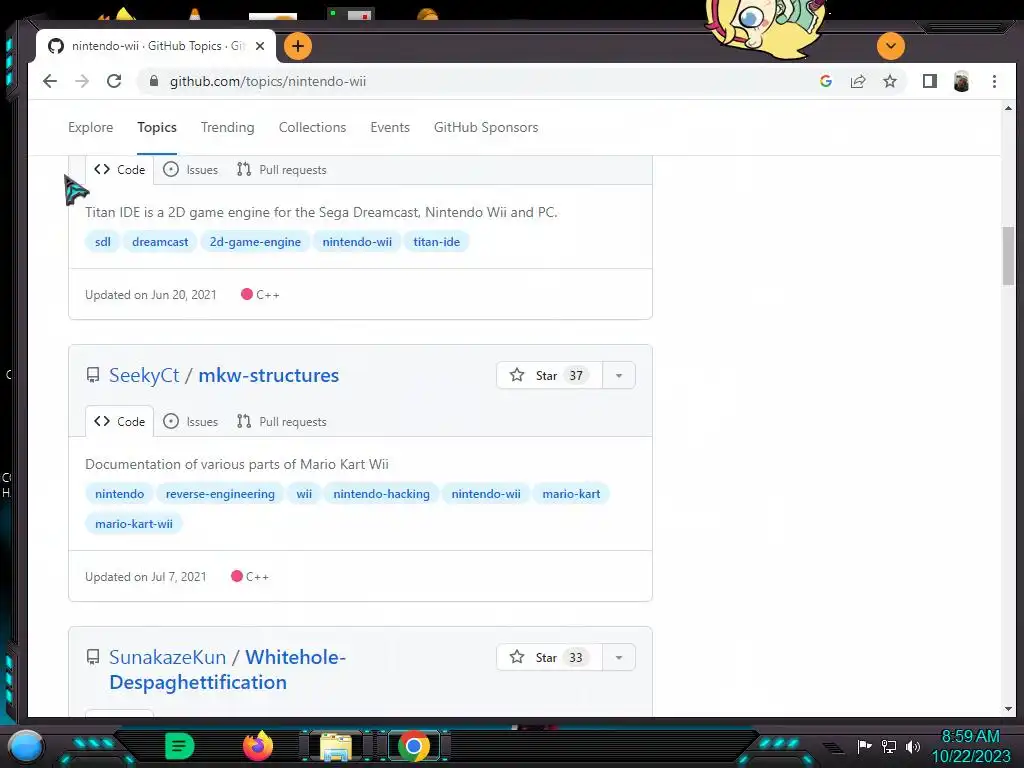Open Firefox from the taskbar
The height and width of the screenshot is (768, 1024).
258,746
